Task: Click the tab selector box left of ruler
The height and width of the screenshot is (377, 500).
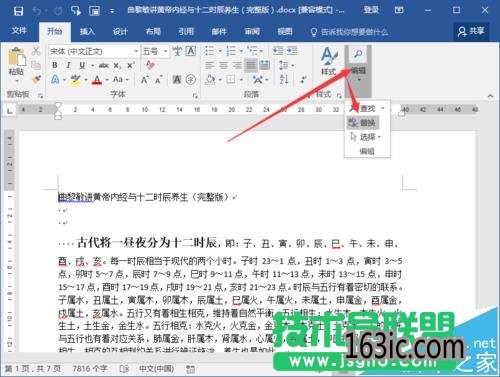Action: [x=10, y=110]
